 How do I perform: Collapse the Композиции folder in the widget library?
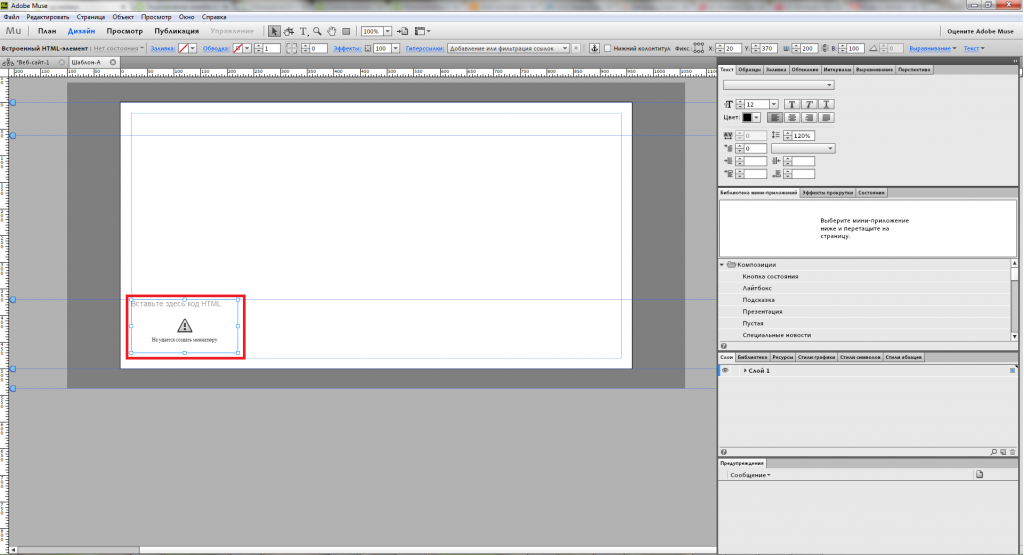pyautogui.click(x=722, y=264)
